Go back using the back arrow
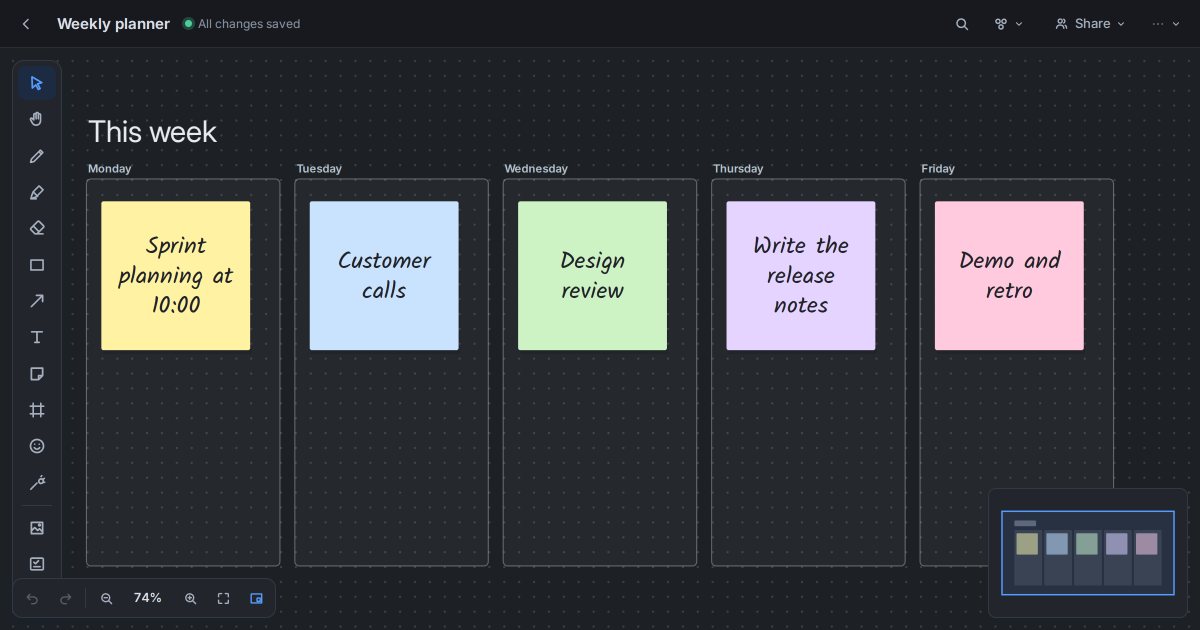Image resolution: width=1200 pixels, height=630 pixels. point(26,24)
